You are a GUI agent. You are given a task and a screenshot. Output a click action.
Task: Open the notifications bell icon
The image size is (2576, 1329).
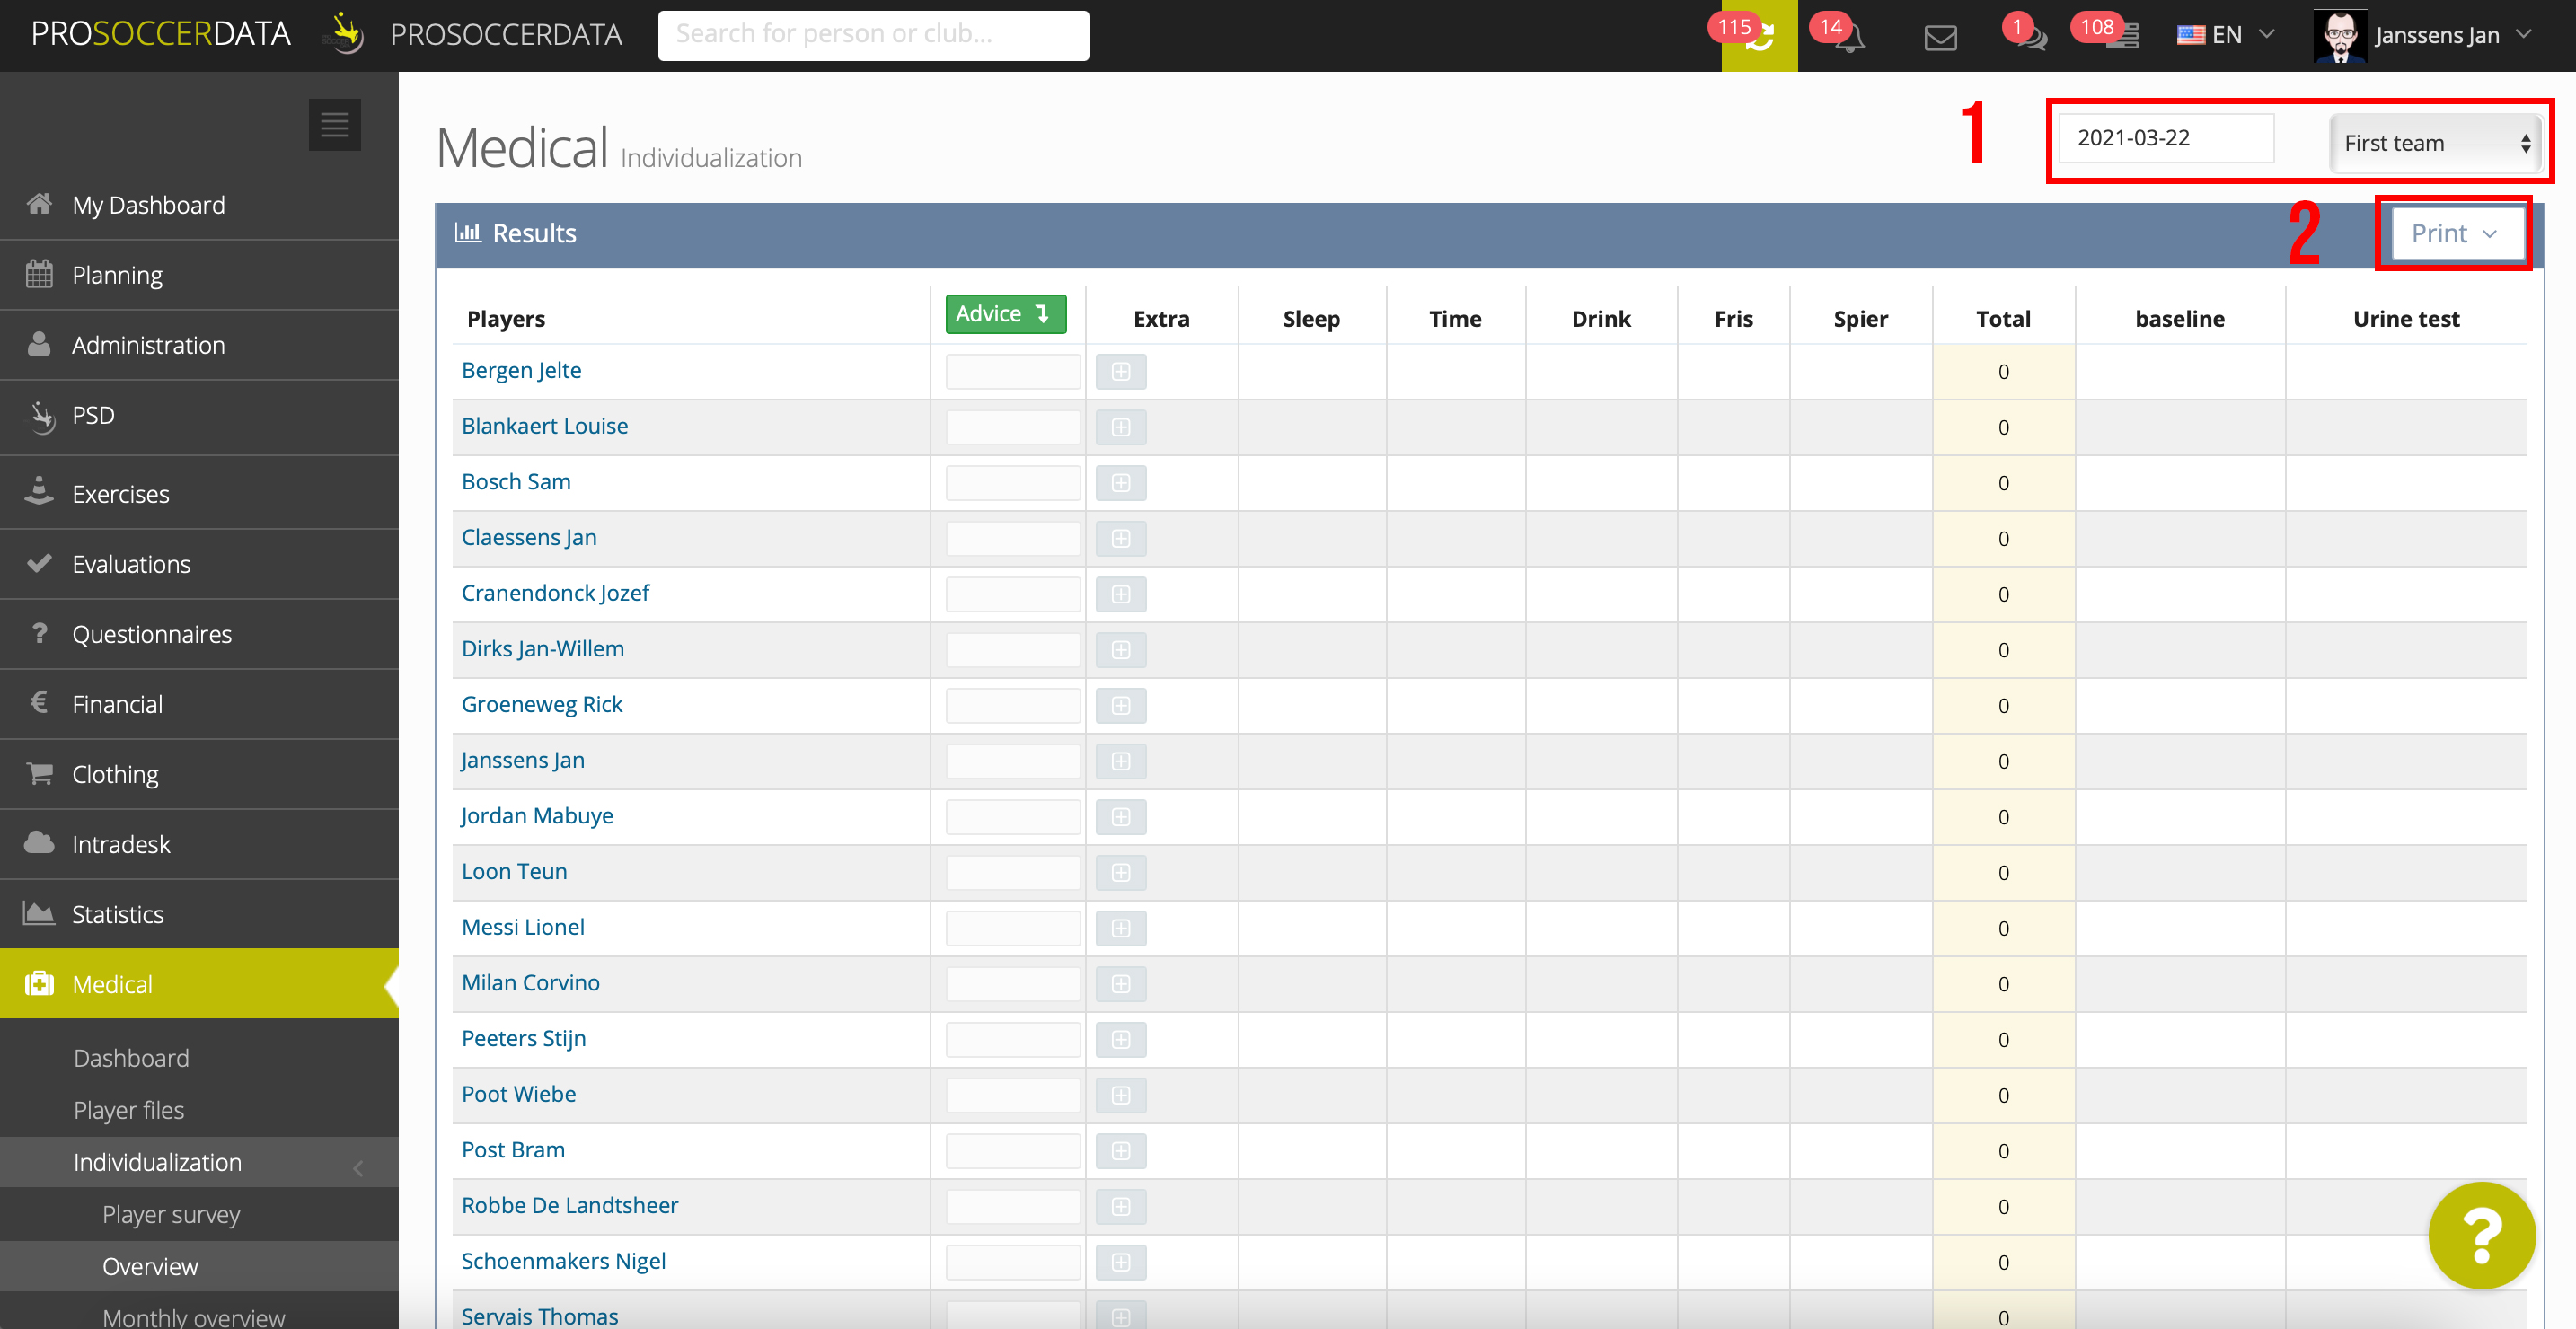pos(1849,37)
